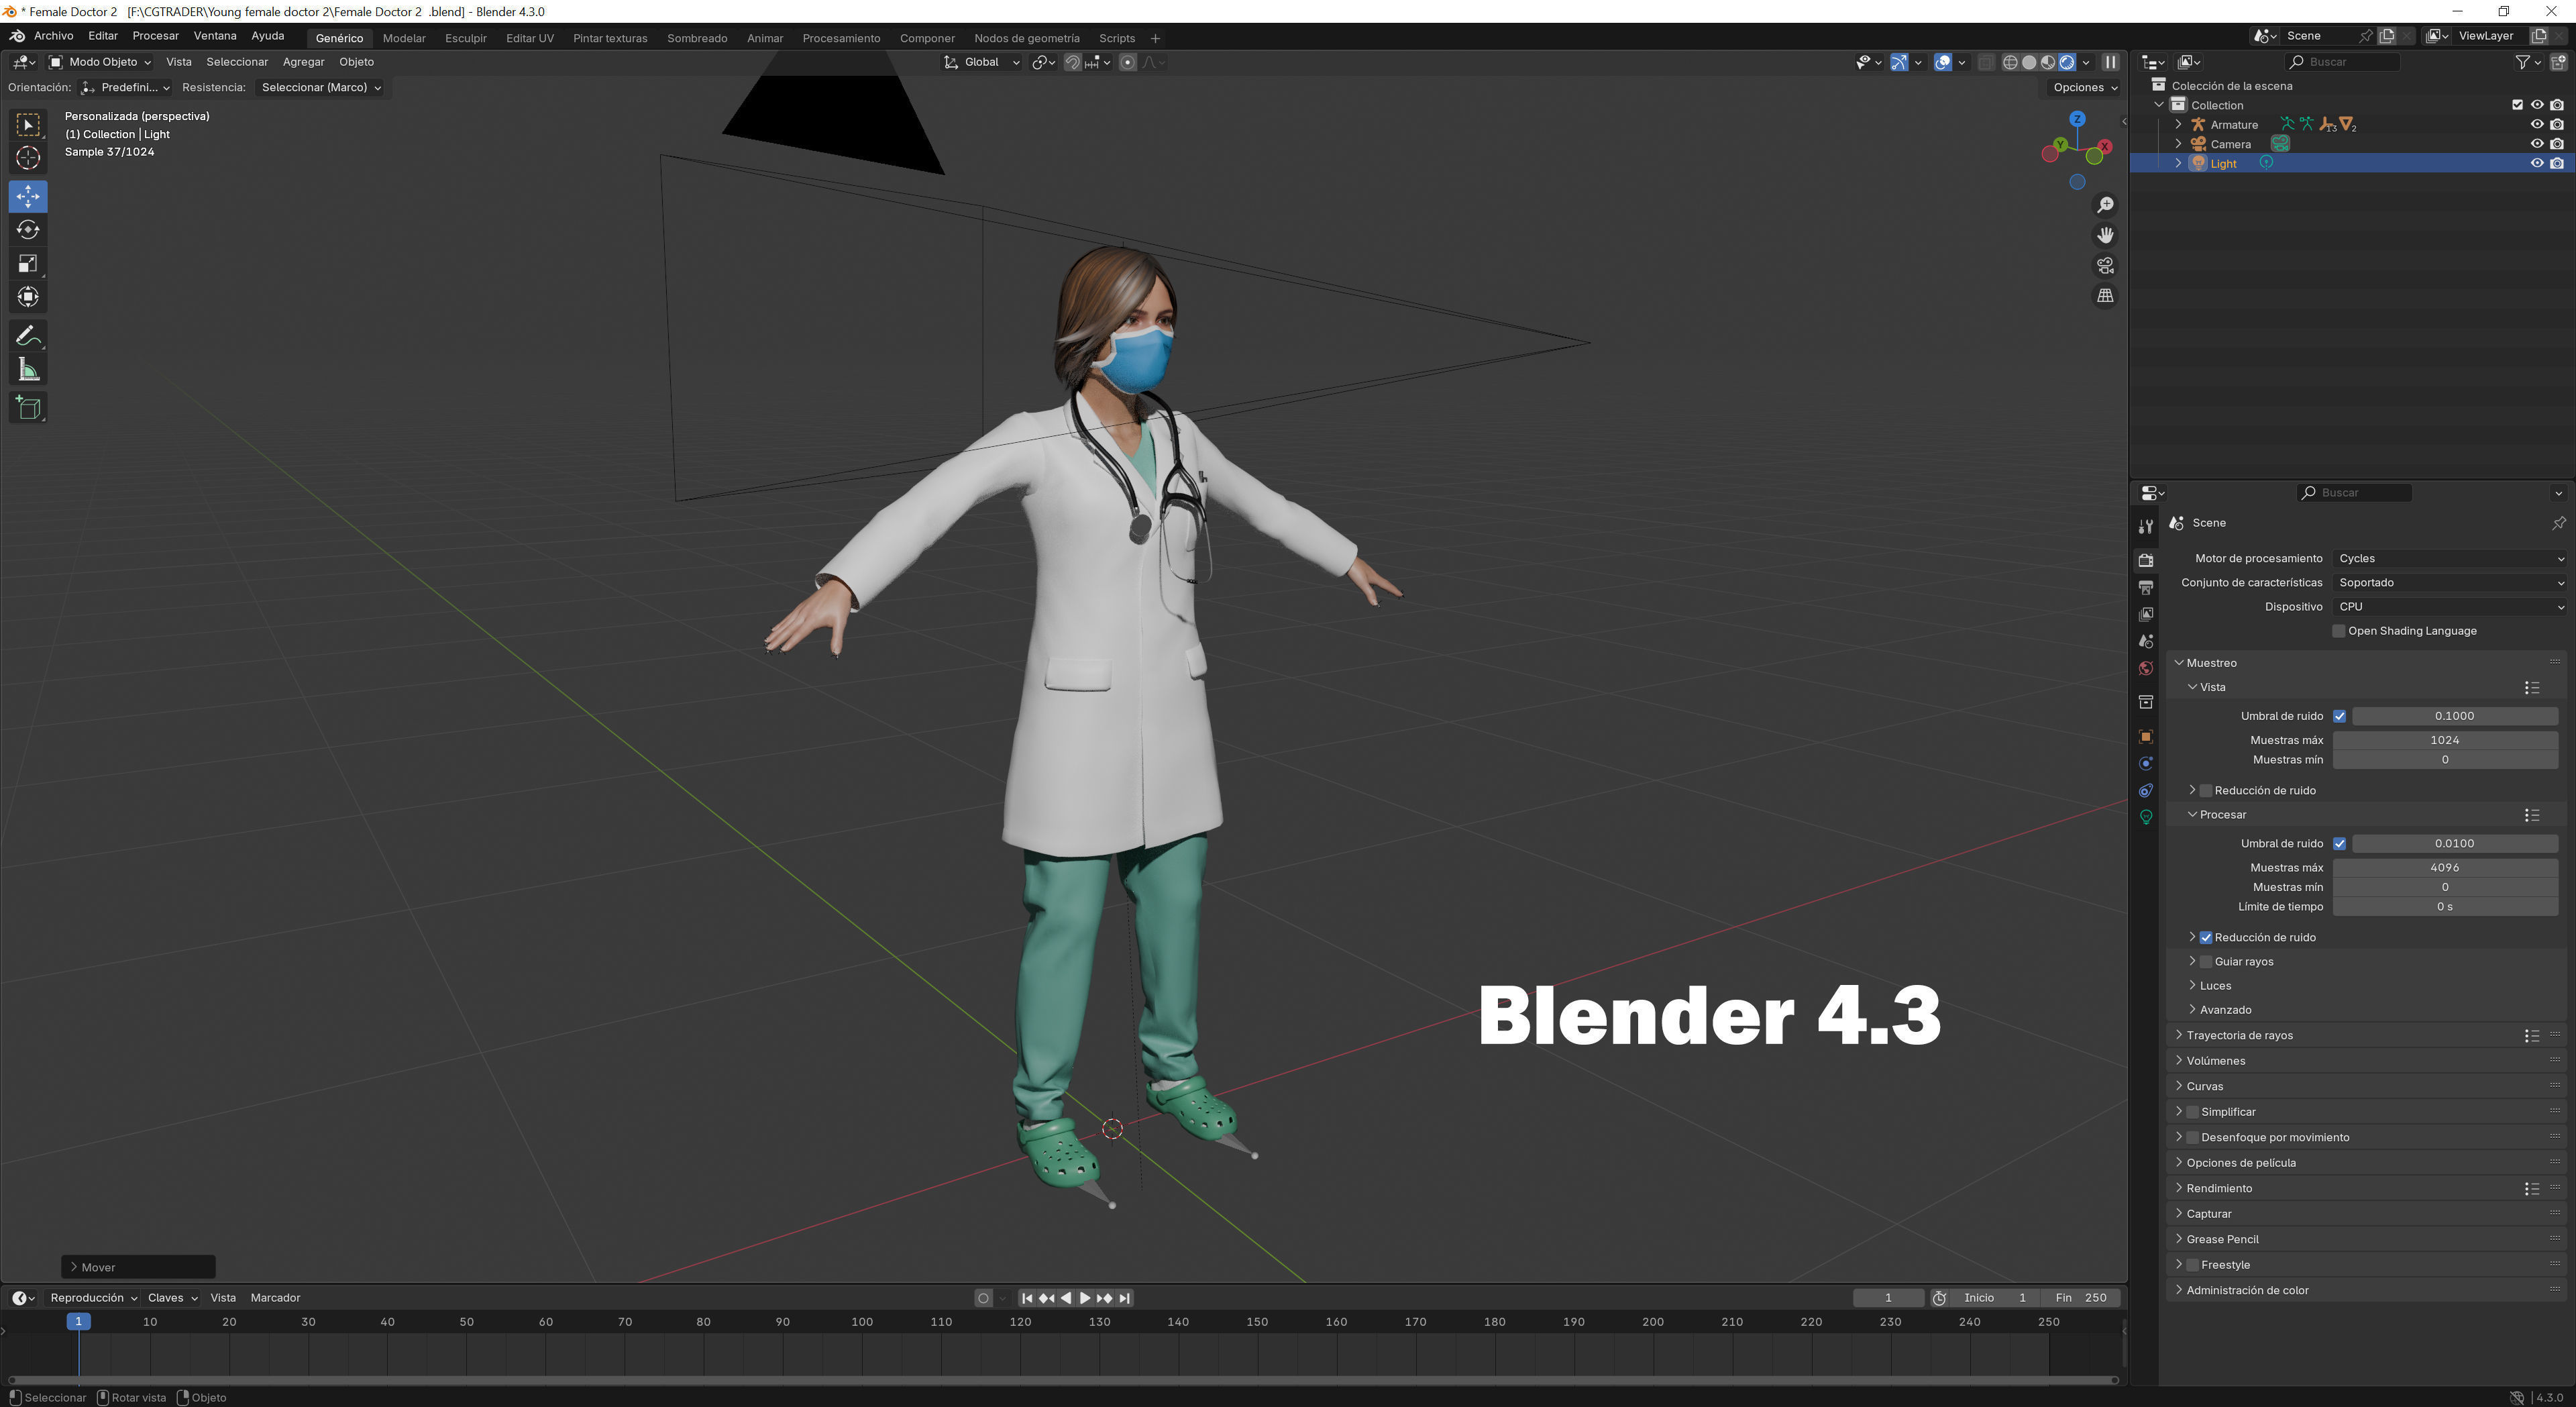The height and width of the screenshot is (1407, 2576).
Task: Open the Light data properties tab icon
Action: tap(2145, 817)
